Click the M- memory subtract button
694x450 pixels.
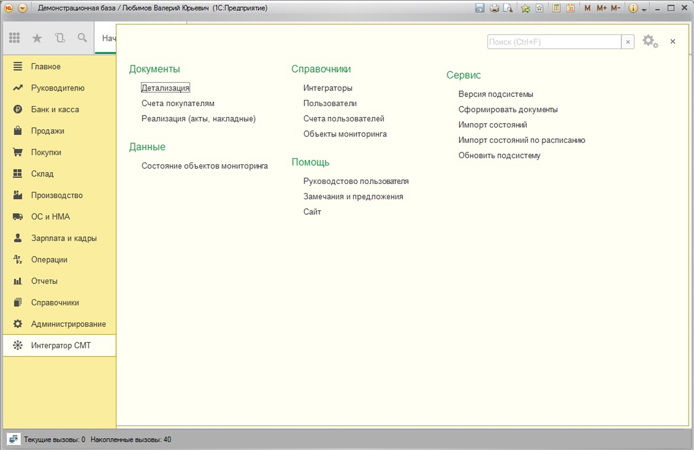pos(616,8)
